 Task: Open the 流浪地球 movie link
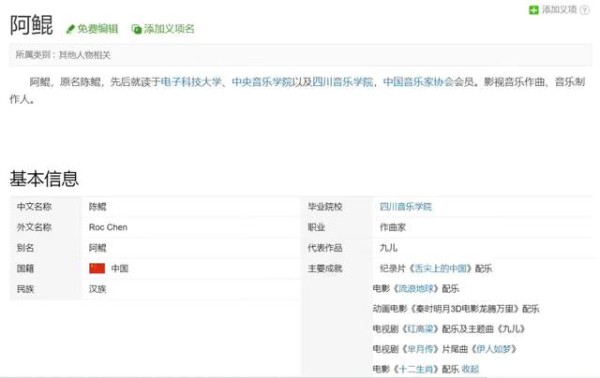tap(416, 288)
